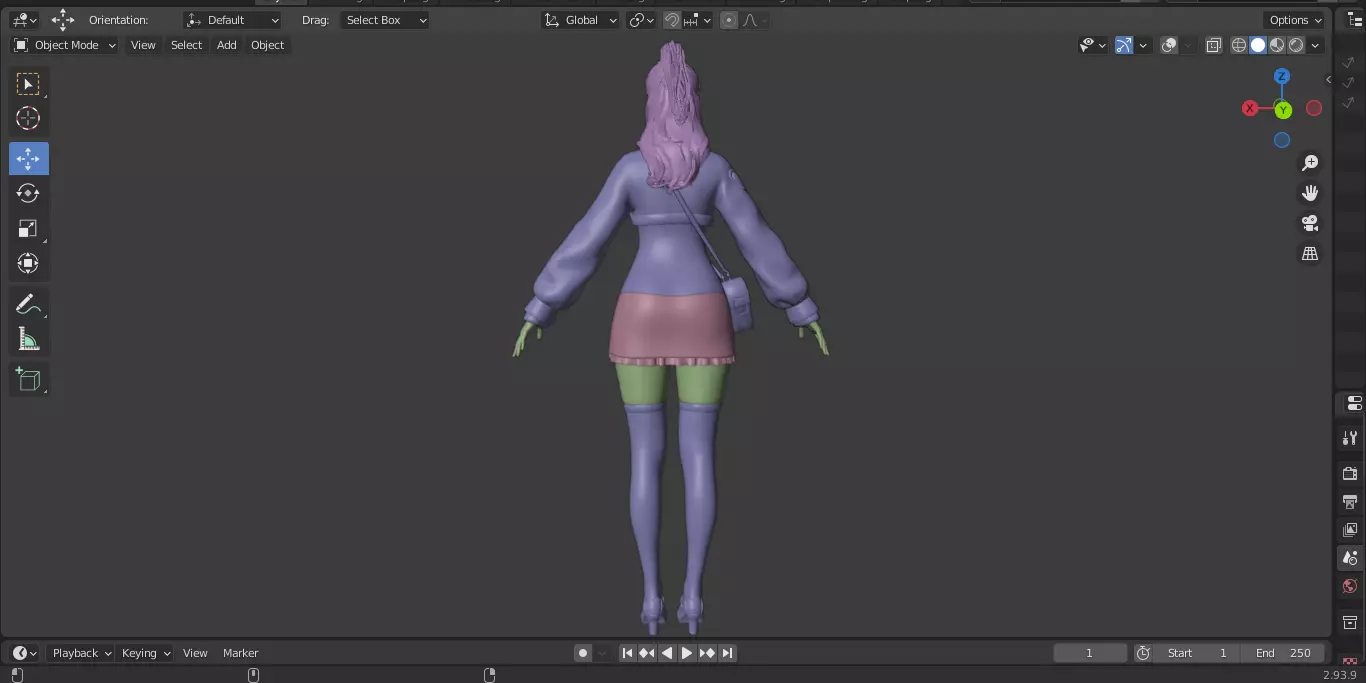Toggle viewport overlays button

(x=1169, y=45)
